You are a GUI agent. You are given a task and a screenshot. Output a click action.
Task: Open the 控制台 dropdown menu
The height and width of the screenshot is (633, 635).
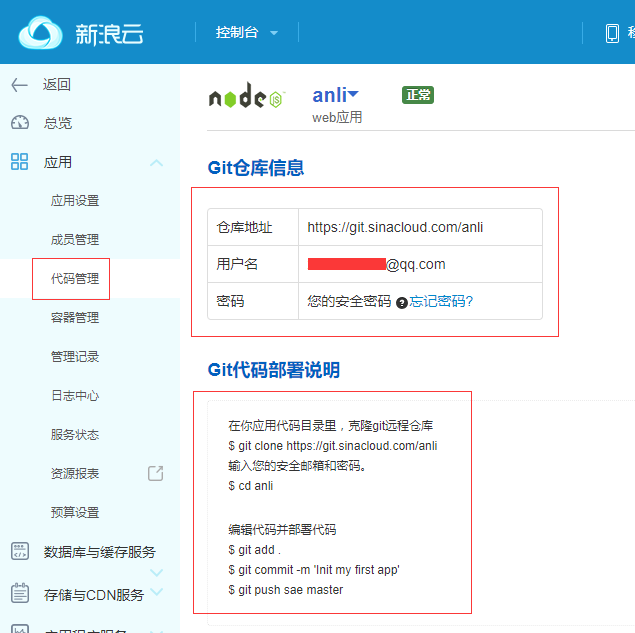(x=247, y=32)
